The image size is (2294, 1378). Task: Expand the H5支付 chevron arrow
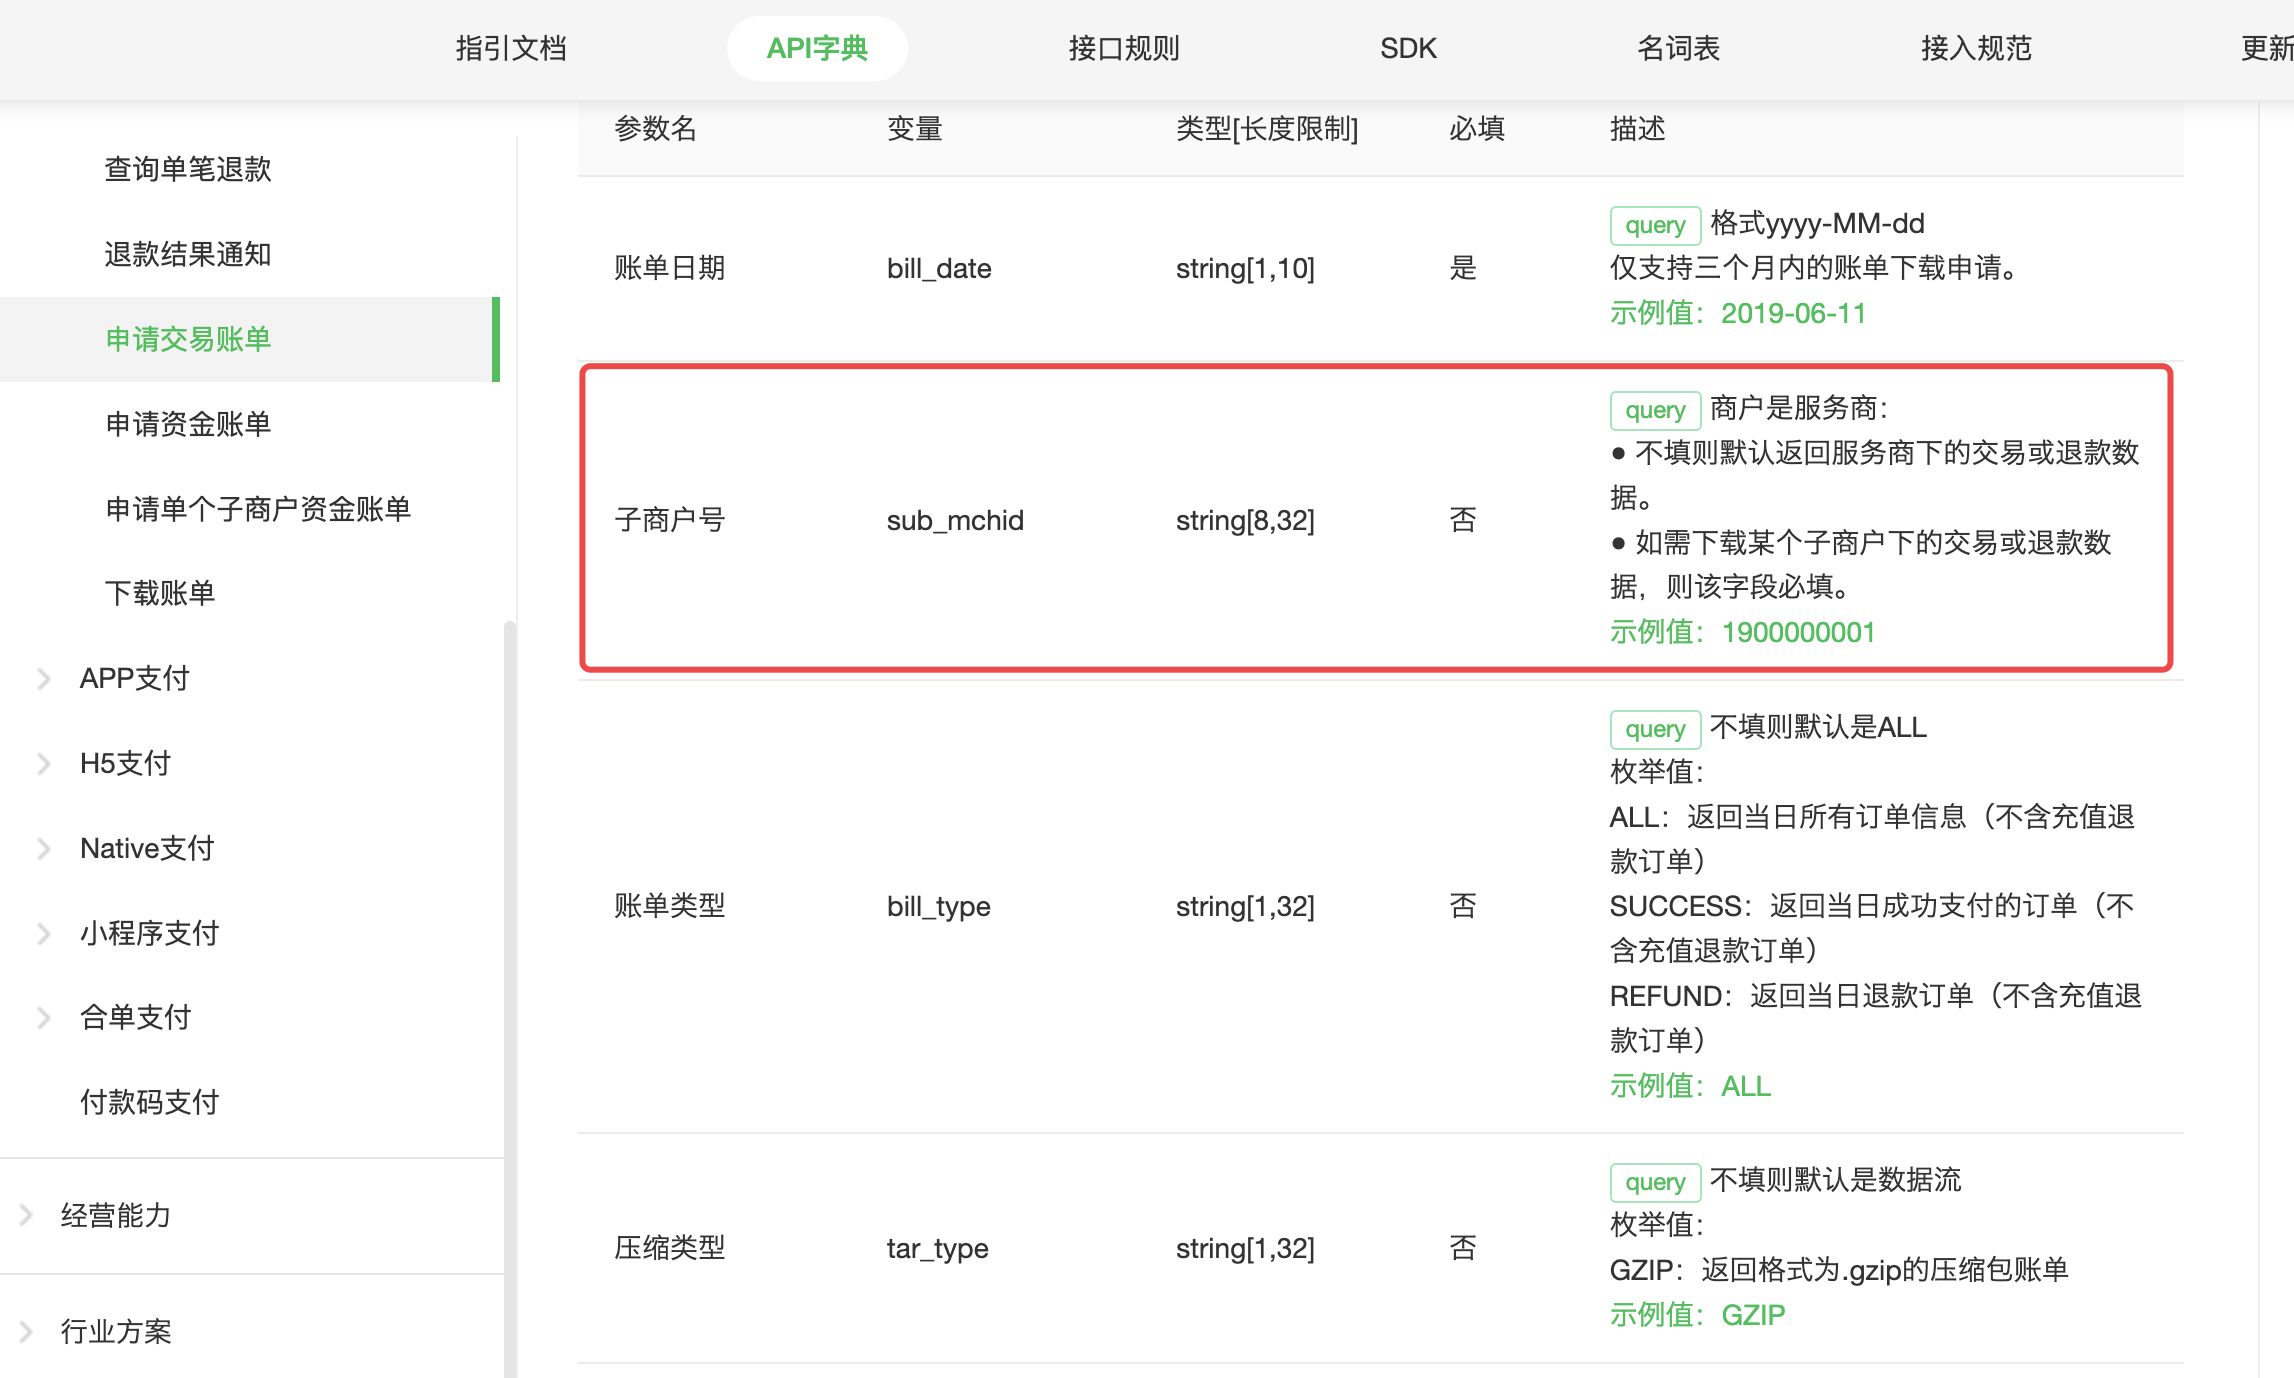point(43,764)
